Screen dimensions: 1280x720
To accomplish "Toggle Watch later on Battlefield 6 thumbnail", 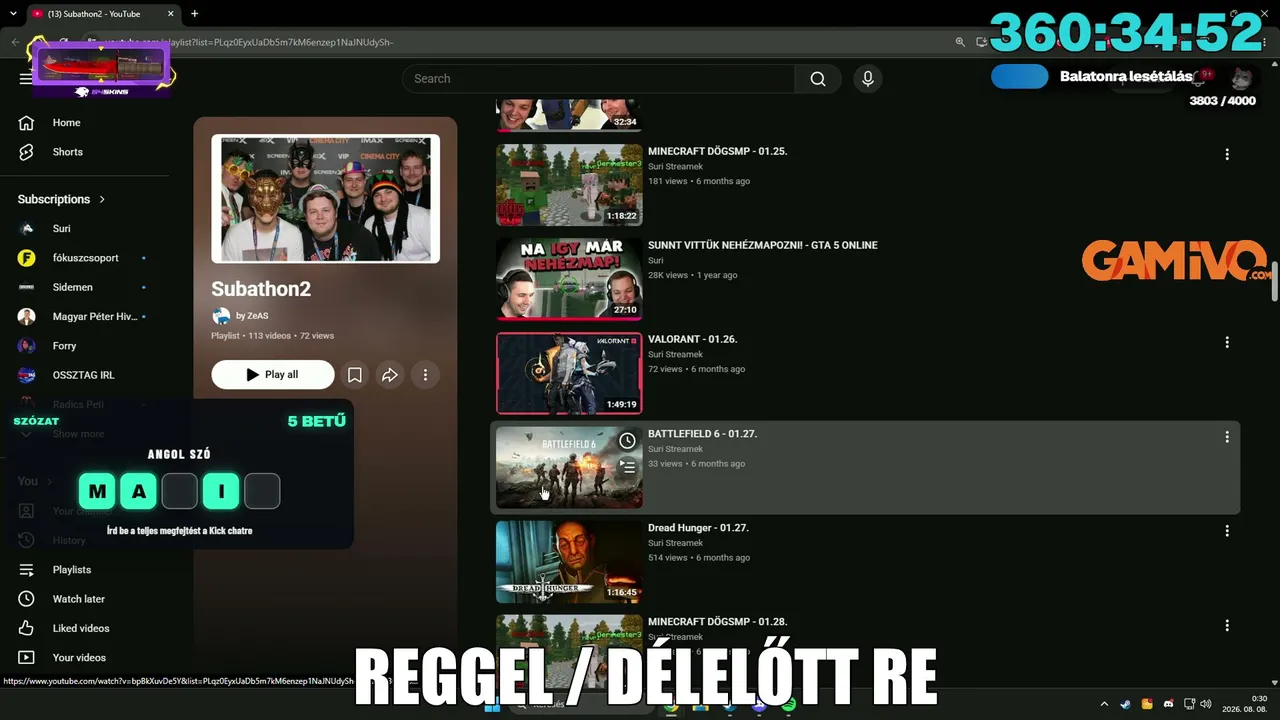I will click(627, 440).
